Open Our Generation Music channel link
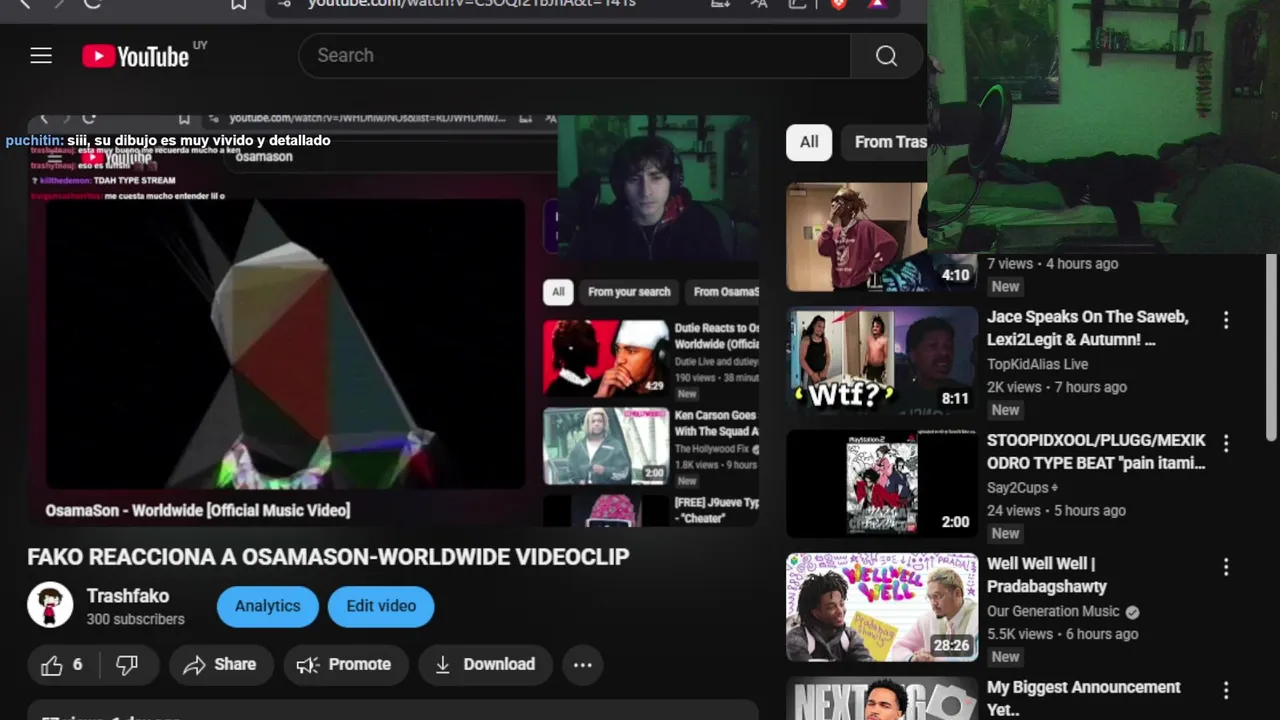Screen dimensions: 1280x720 (1053, 611)
